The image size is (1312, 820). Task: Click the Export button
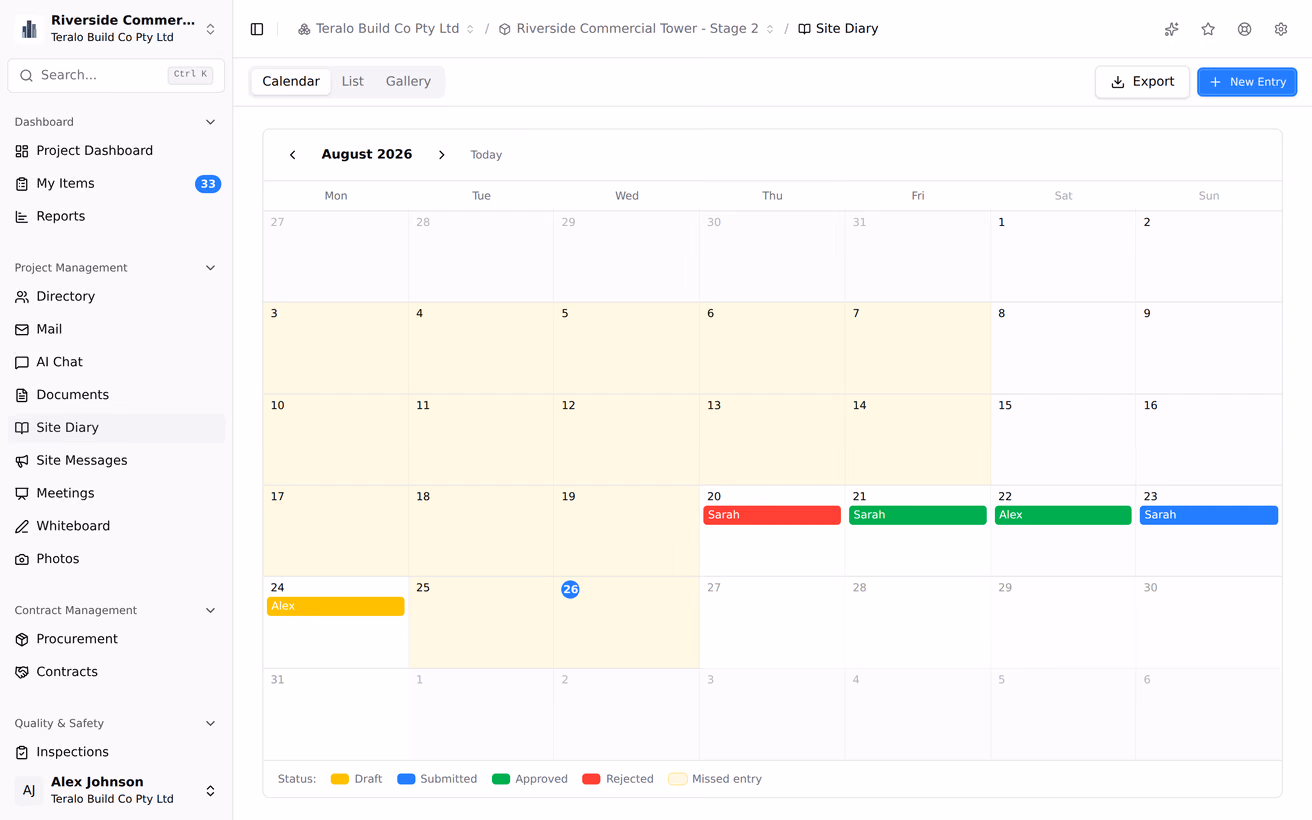1142,82
